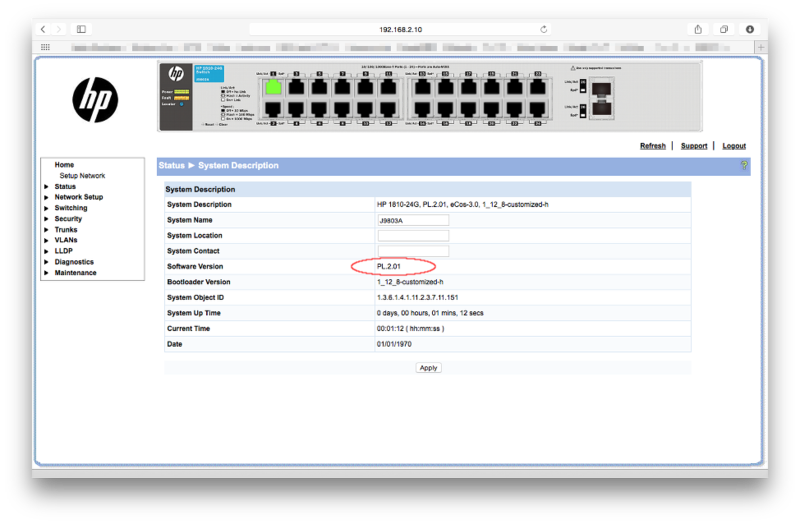800x524 pixels.
Task: Expand the Security arrow
Action: coord(46,219)
